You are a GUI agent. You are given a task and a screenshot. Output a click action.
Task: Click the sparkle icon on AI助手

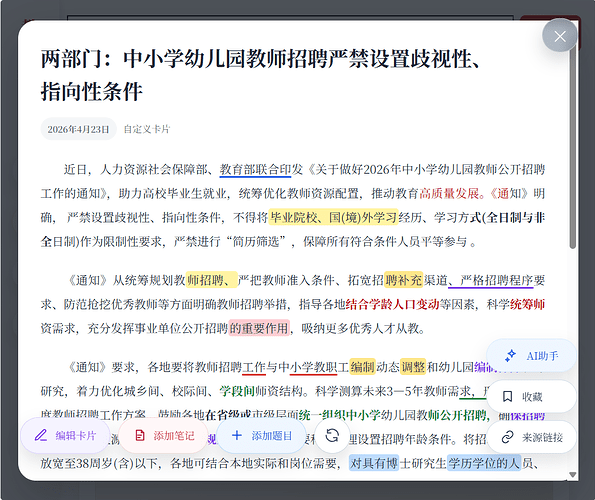click(511, 355)
